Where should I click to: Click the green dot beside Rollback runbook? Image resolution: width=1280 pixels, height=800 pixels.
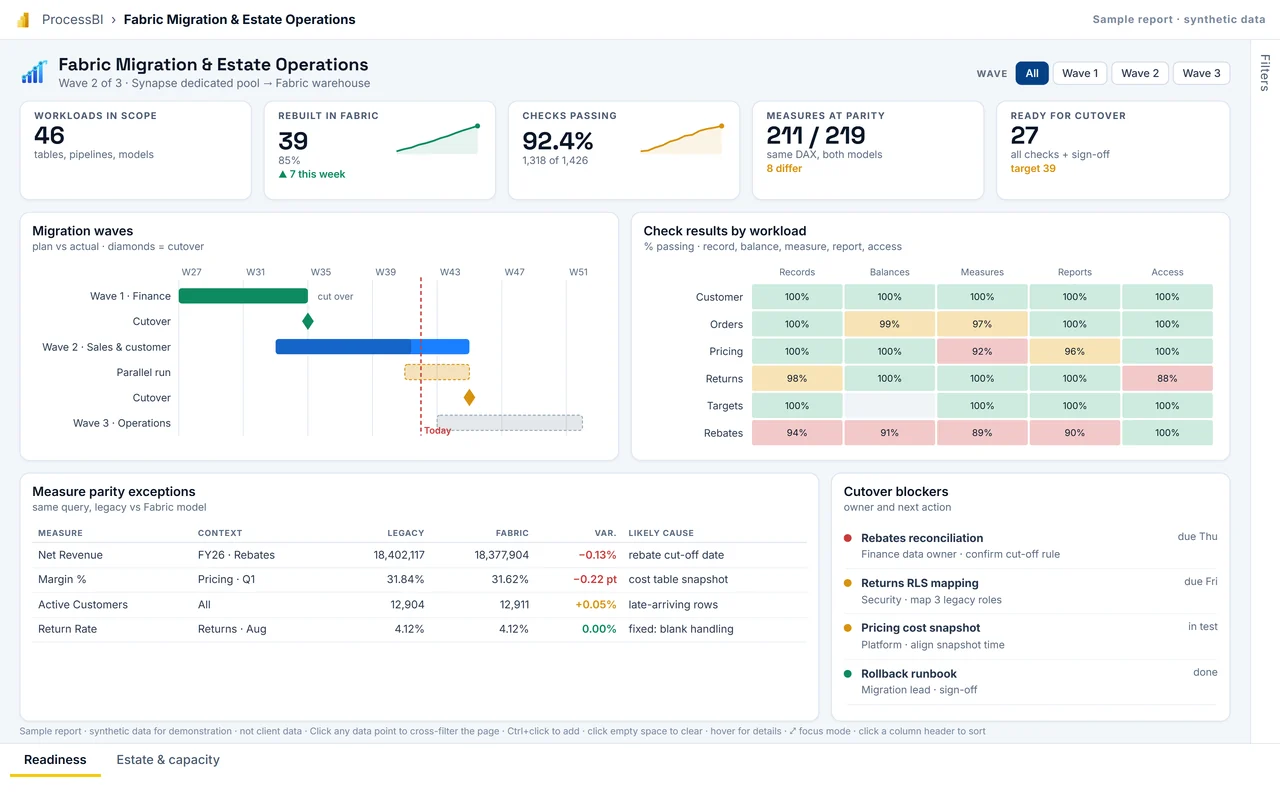tap(848, 674)
